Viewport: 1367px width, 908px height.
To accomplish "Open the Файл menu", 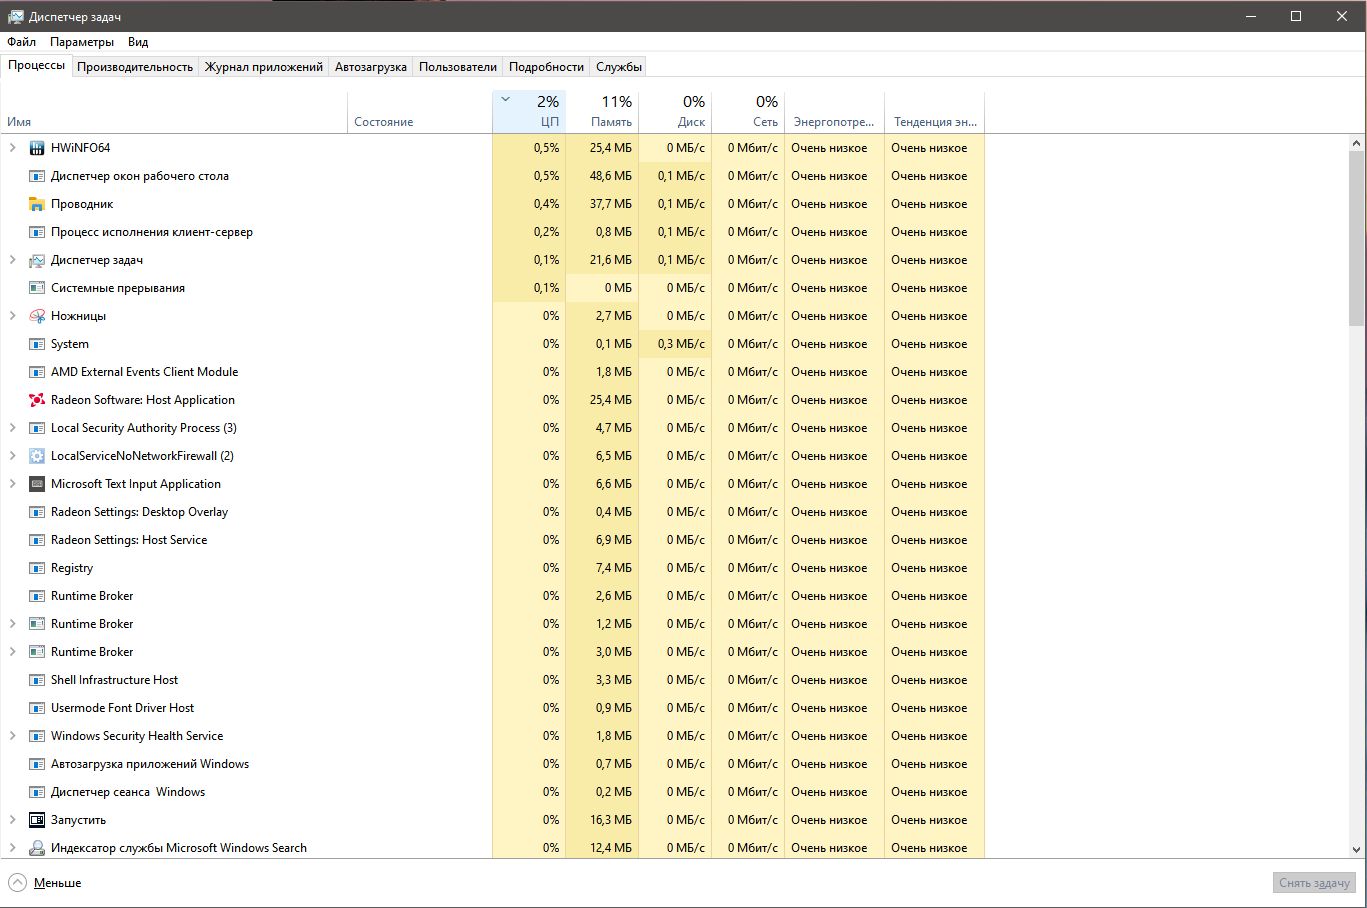I will [x=21, y=42].
